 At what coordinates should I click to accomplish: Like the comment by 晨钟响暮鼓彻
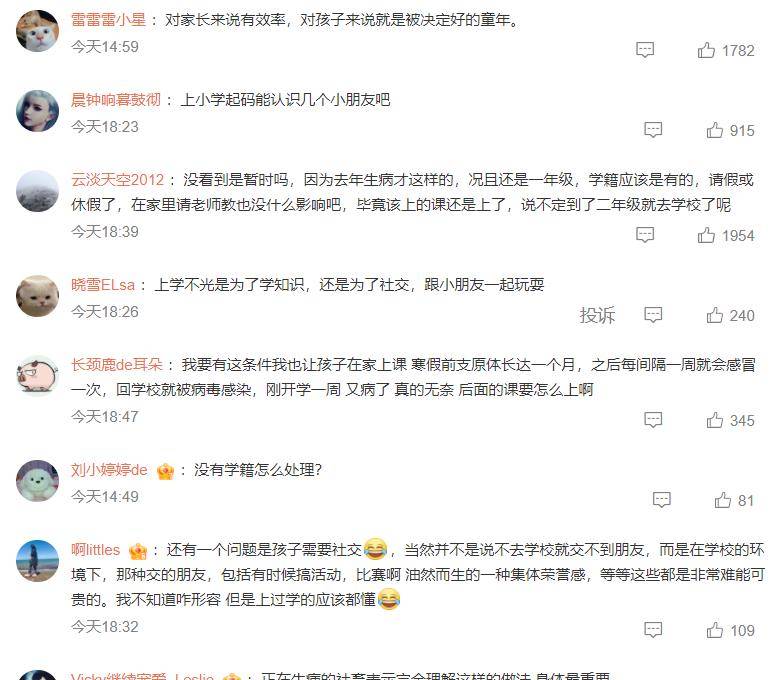pos(714,130)
